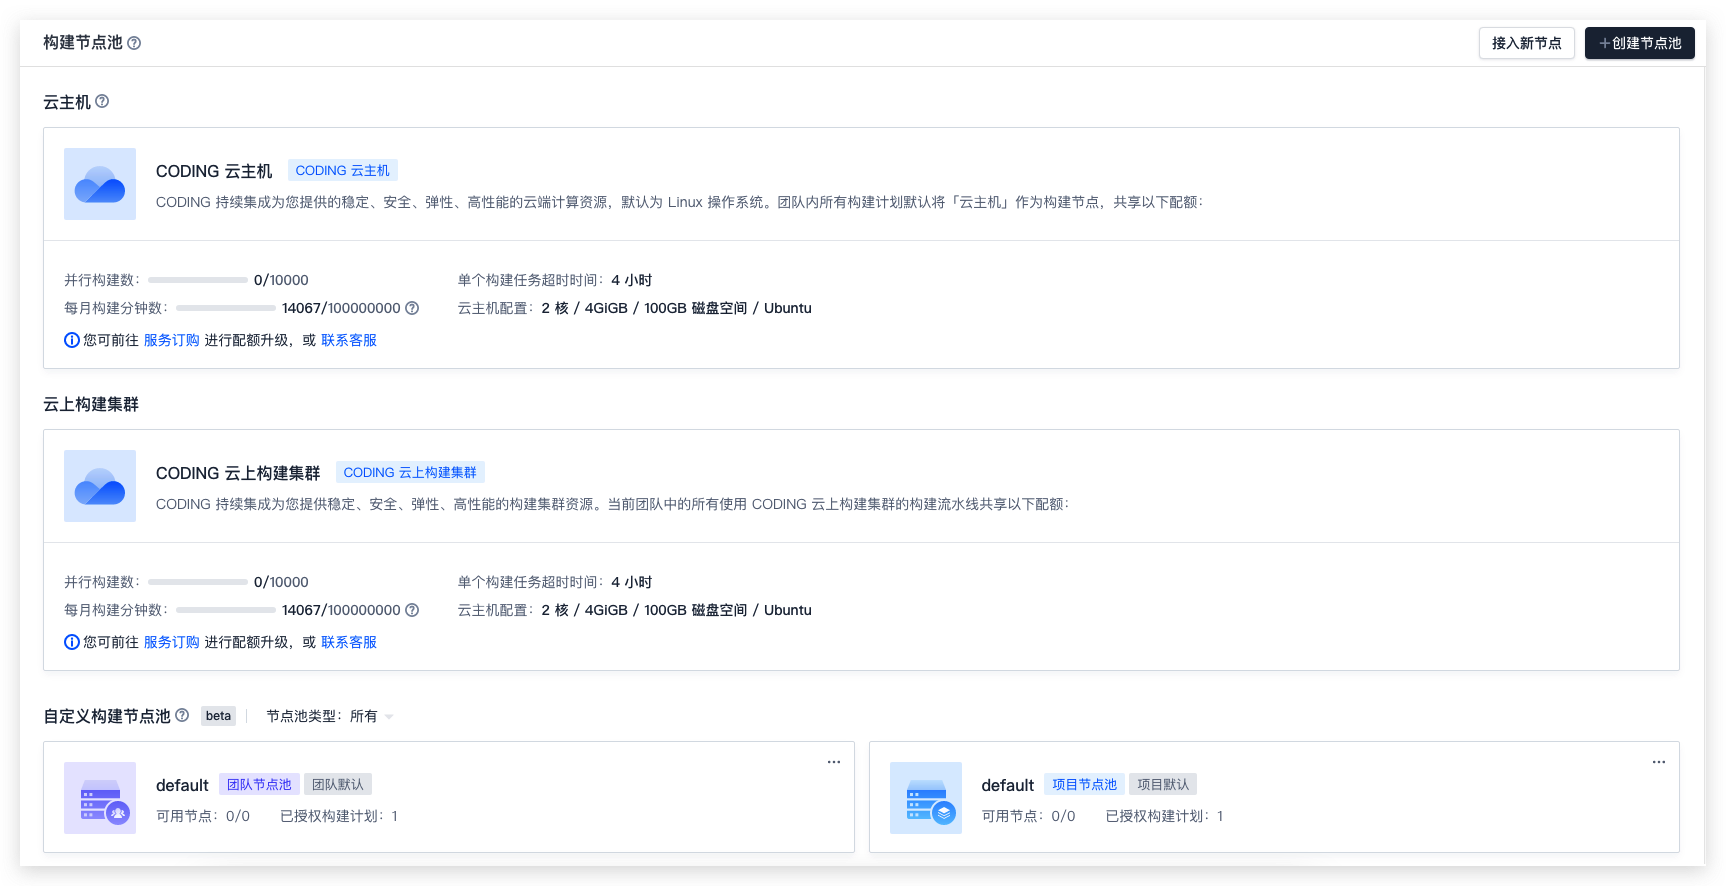Click 云主机 并行构建数 progress bar
Viewport: 1726px width, 886px height.
coord(198,280)
